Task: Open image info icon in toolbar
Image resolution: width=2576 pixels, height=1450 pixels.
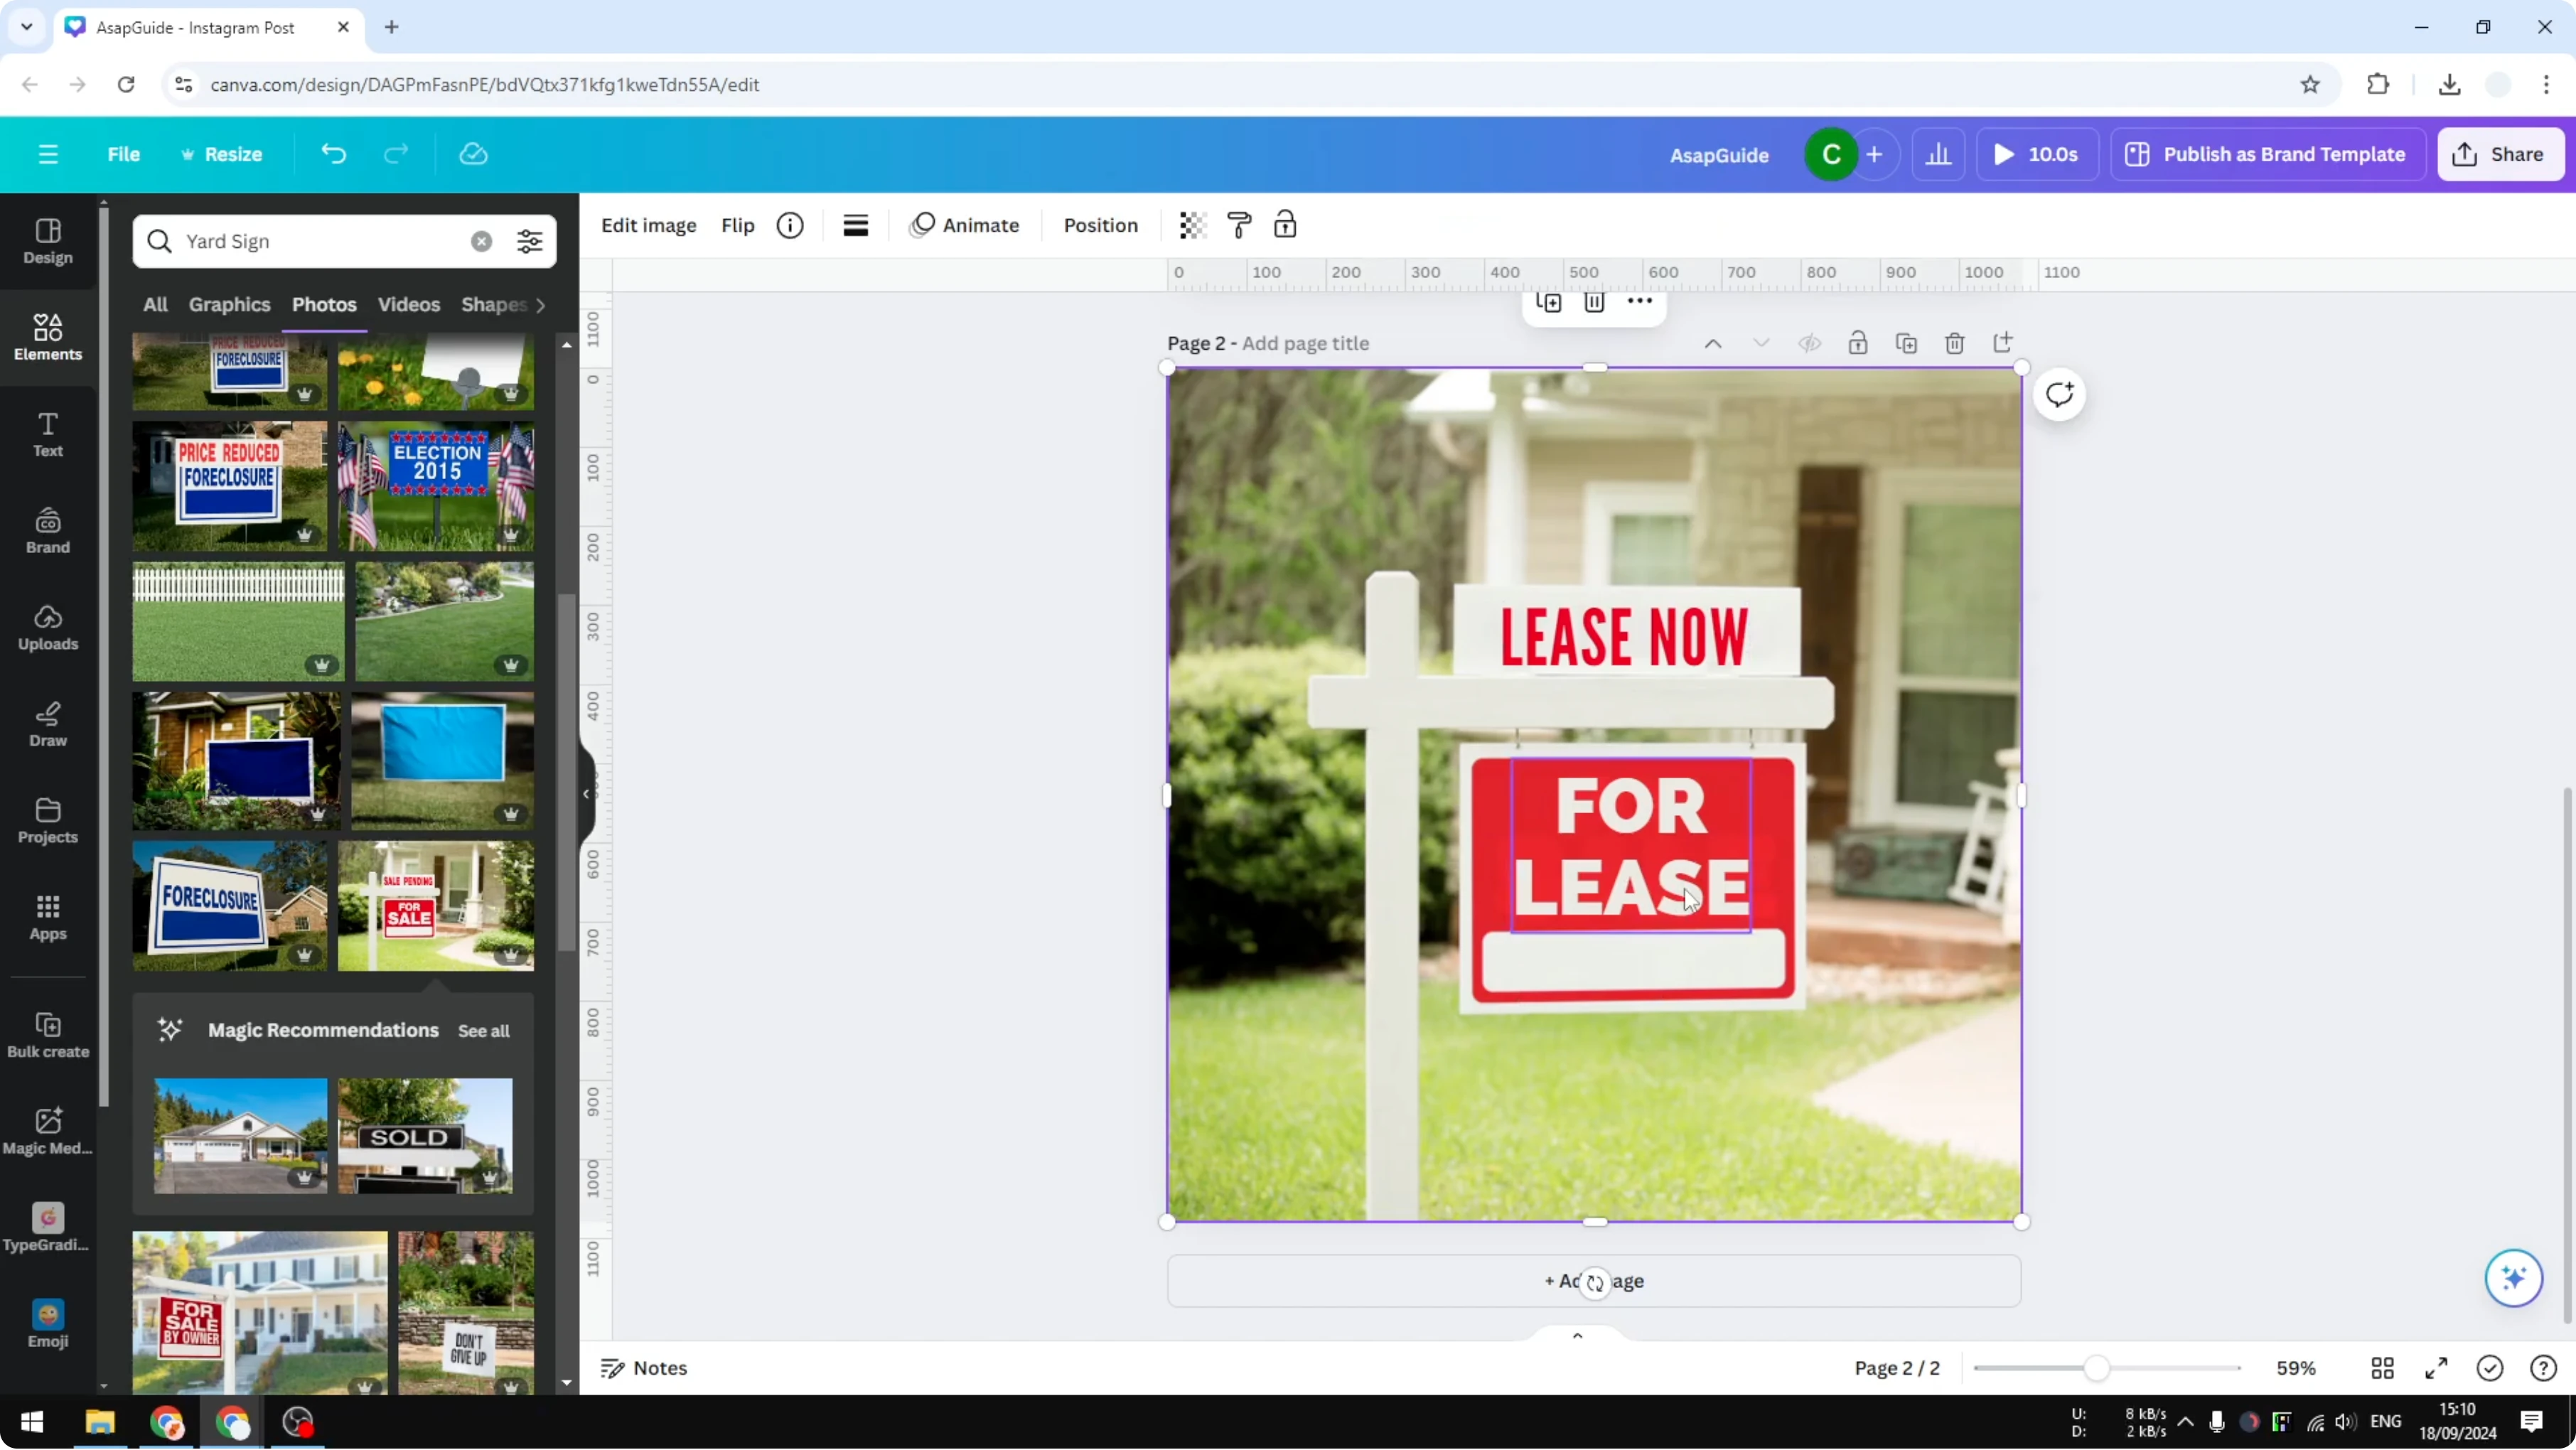Action: click(x=790, y=225)
